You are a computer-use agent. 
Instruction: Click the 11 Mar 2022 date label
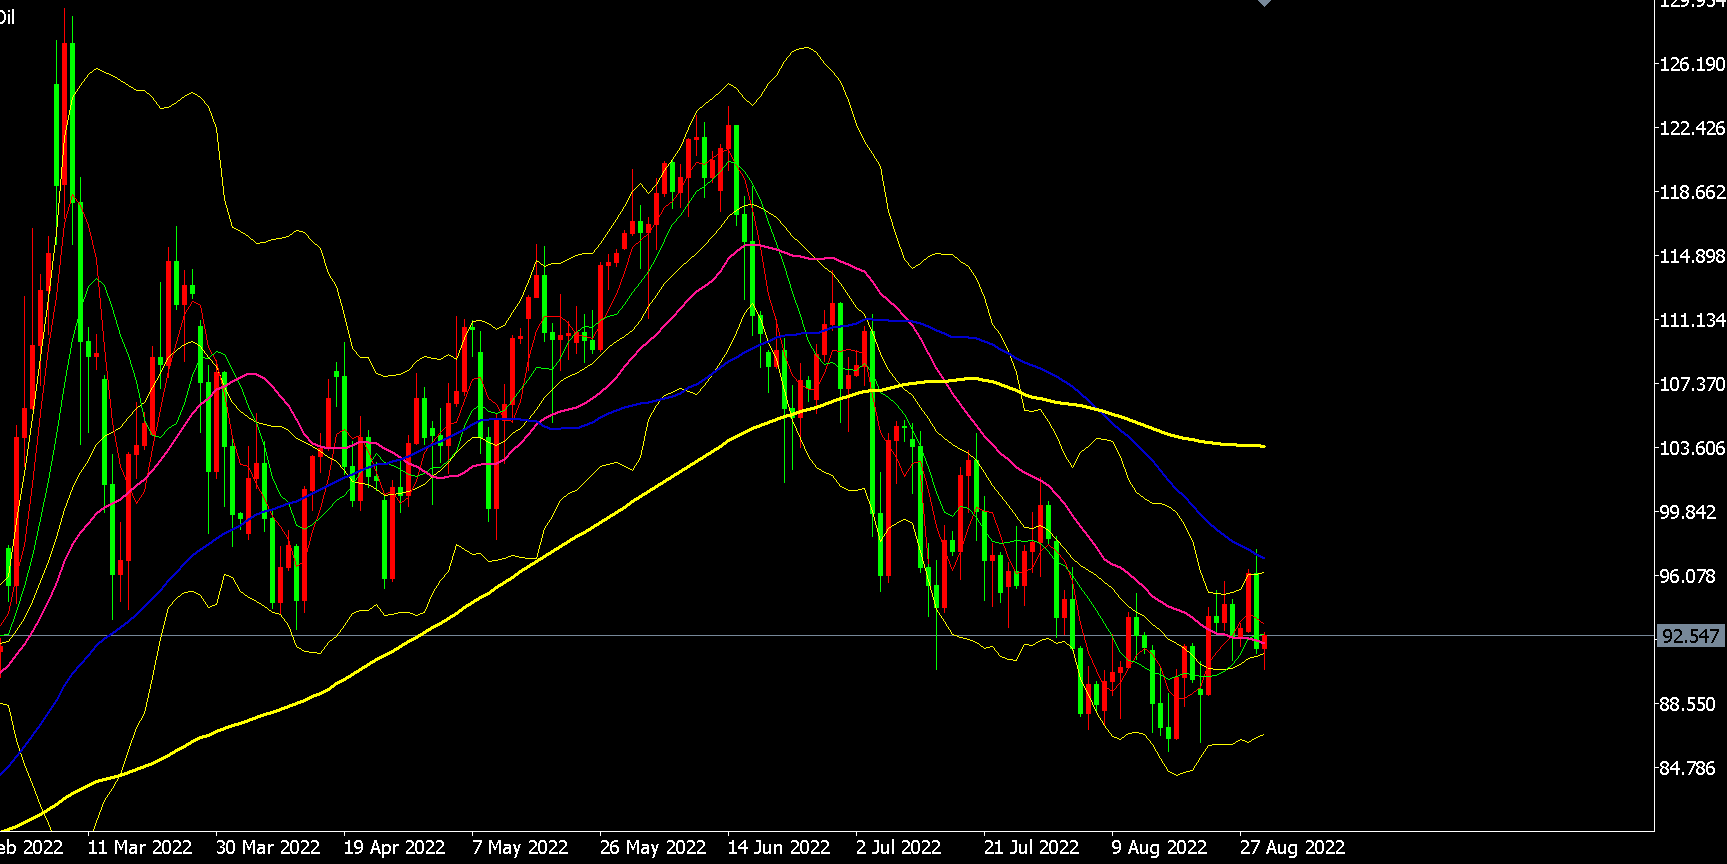click(140, 847)
